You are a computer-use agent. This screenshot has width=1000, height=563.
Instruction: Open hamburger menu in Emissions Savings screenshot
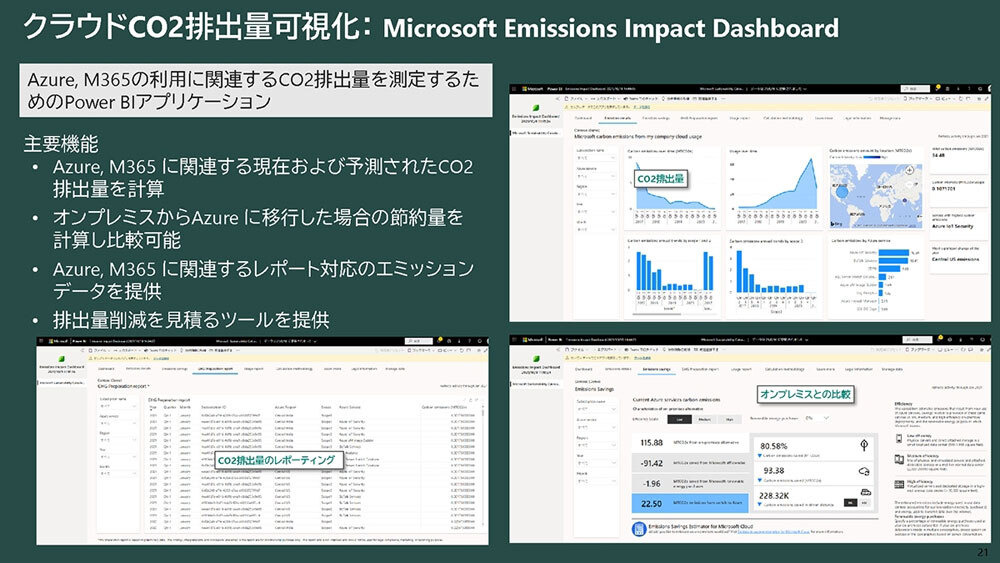click(515, 340)
